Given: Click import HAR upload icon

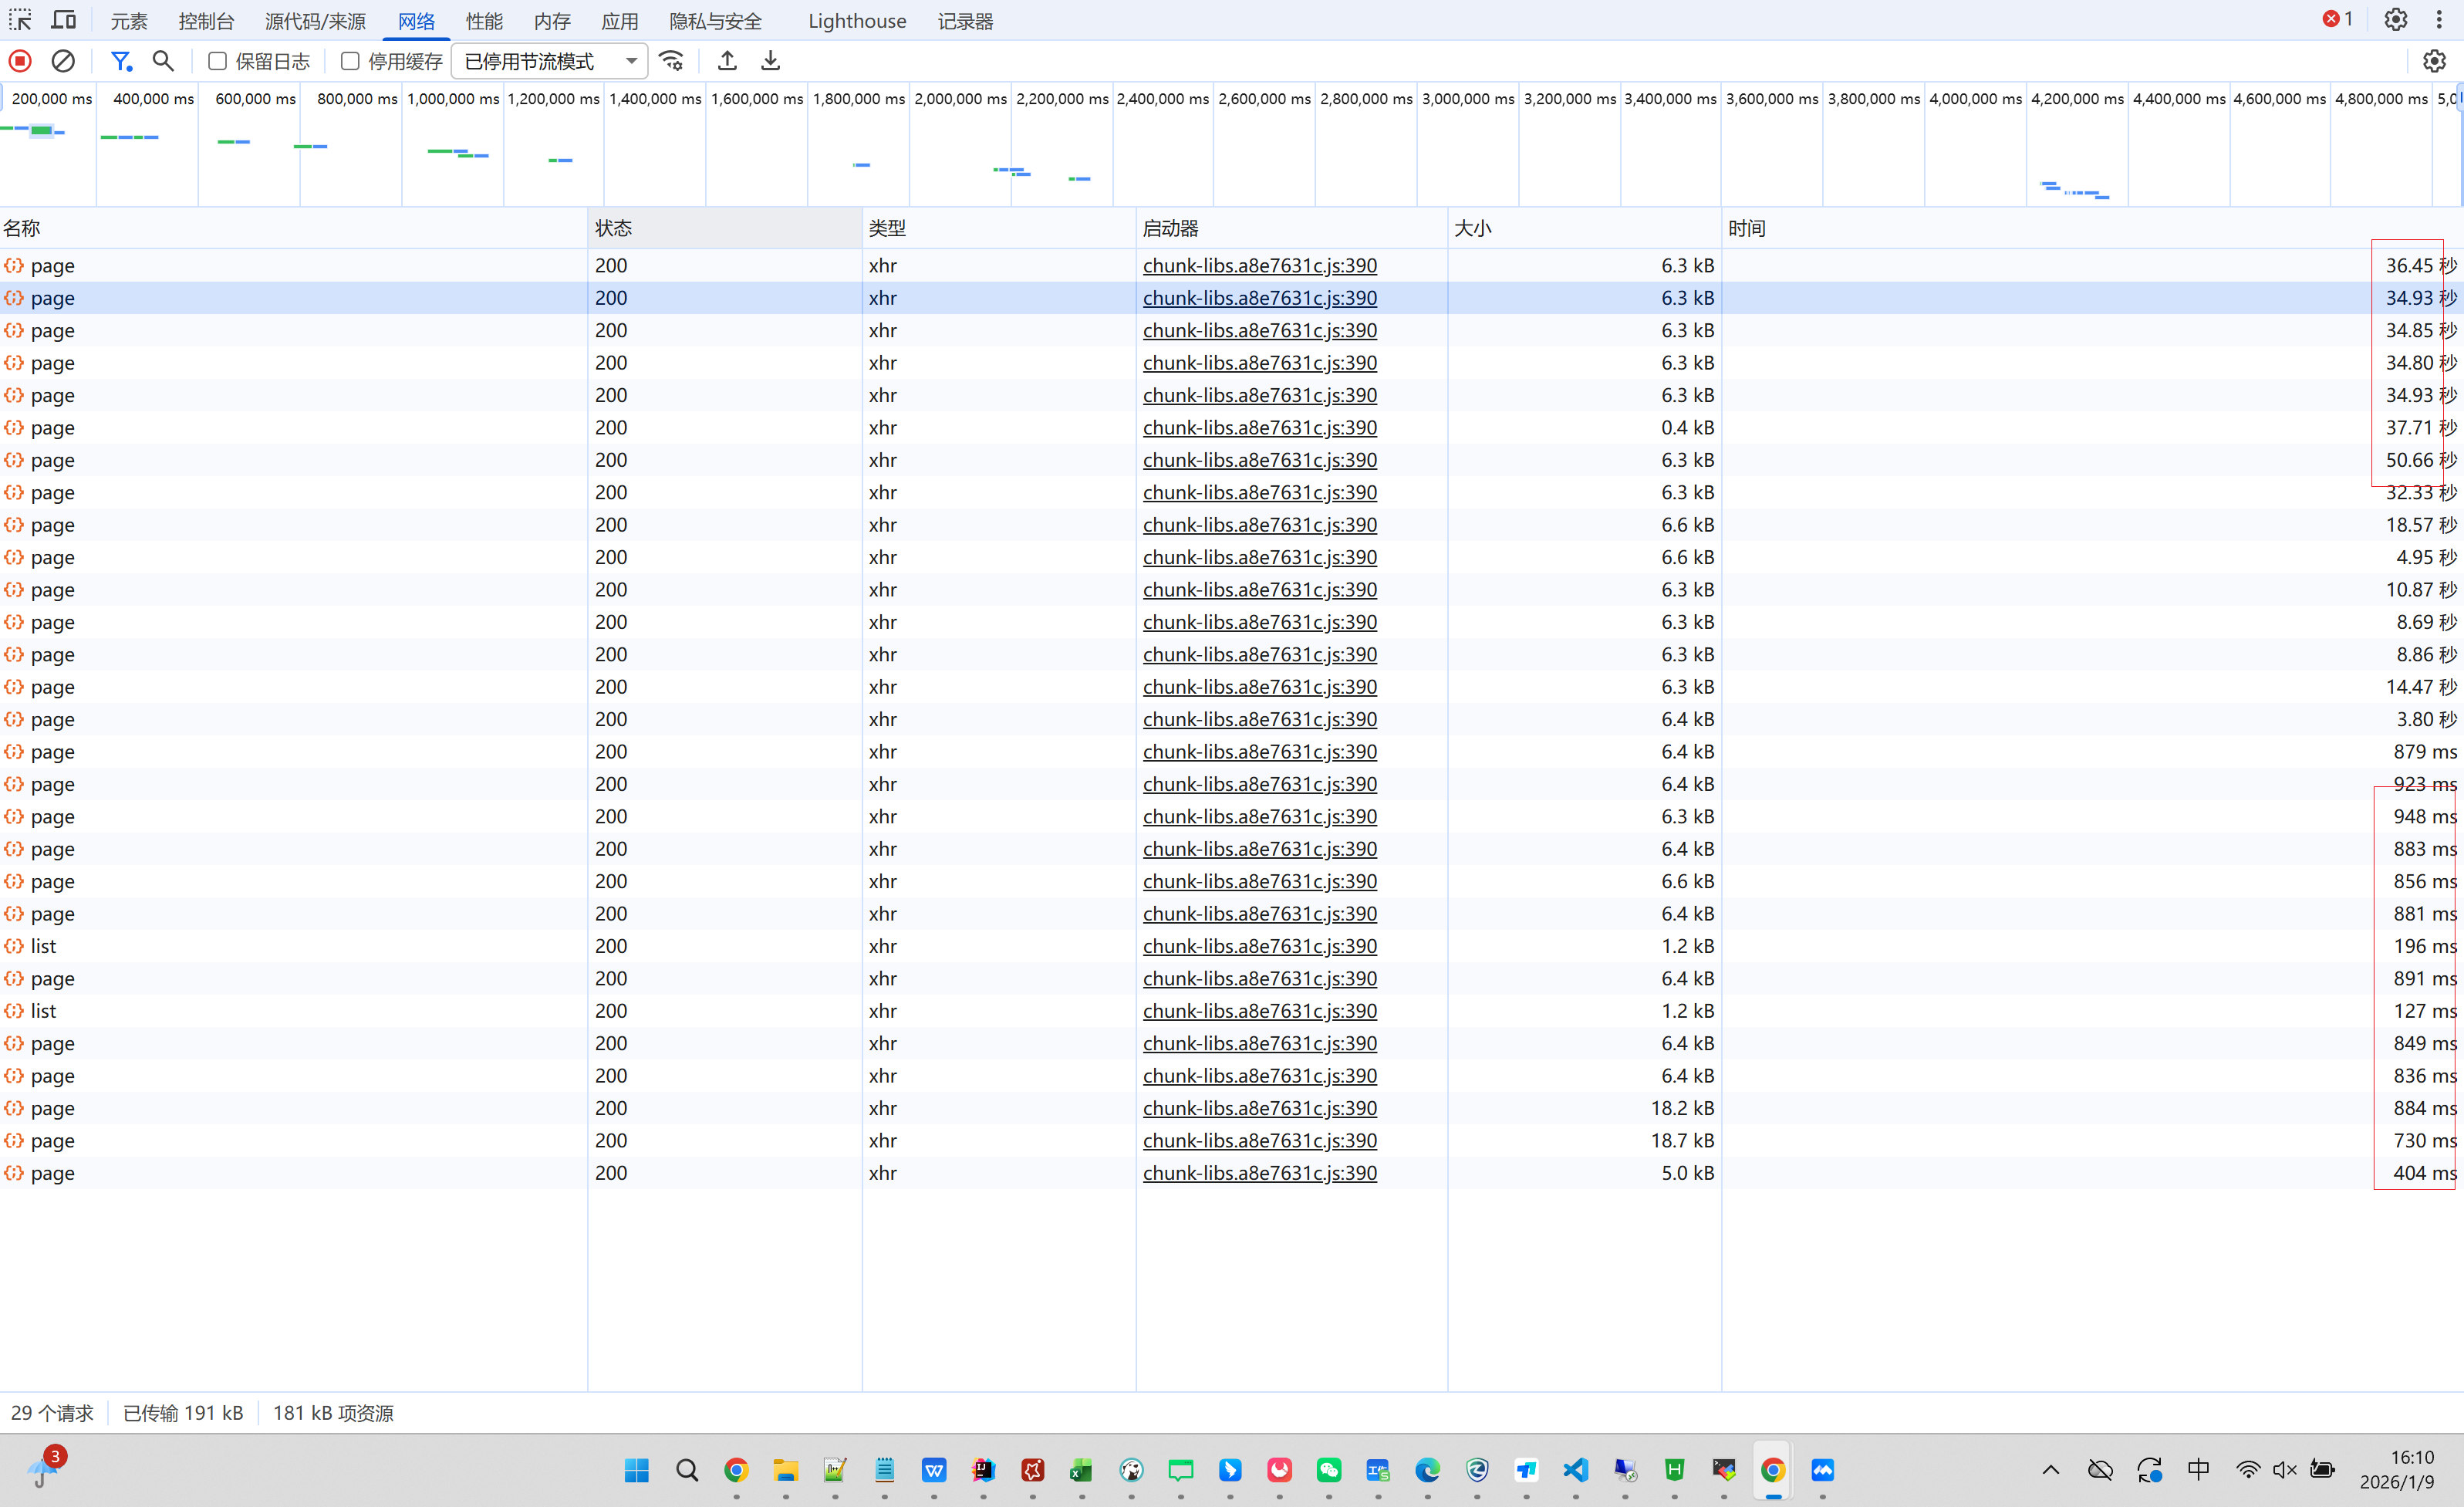Looking at the screenshot, I should [x=727, y=61].
